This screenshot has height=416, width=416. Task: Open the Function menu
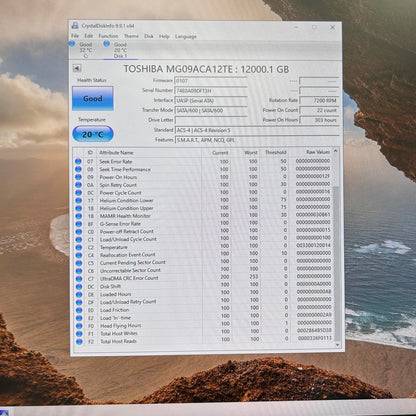coord(108,36)
